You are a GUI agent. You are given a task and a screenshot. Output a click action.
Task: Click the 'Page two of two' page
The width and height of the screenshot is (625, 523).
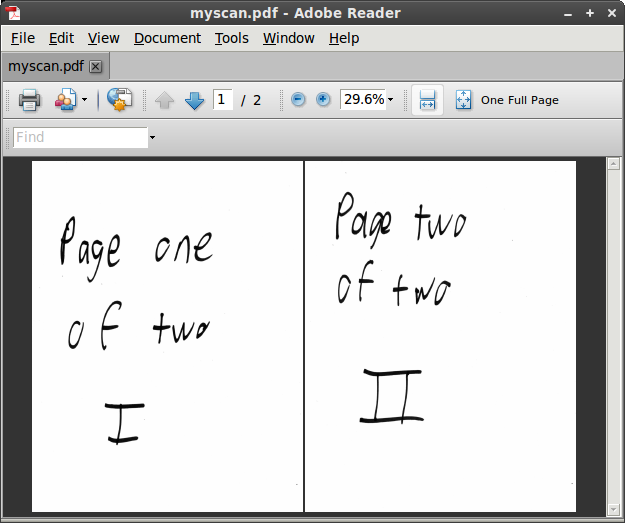(440, 336)
